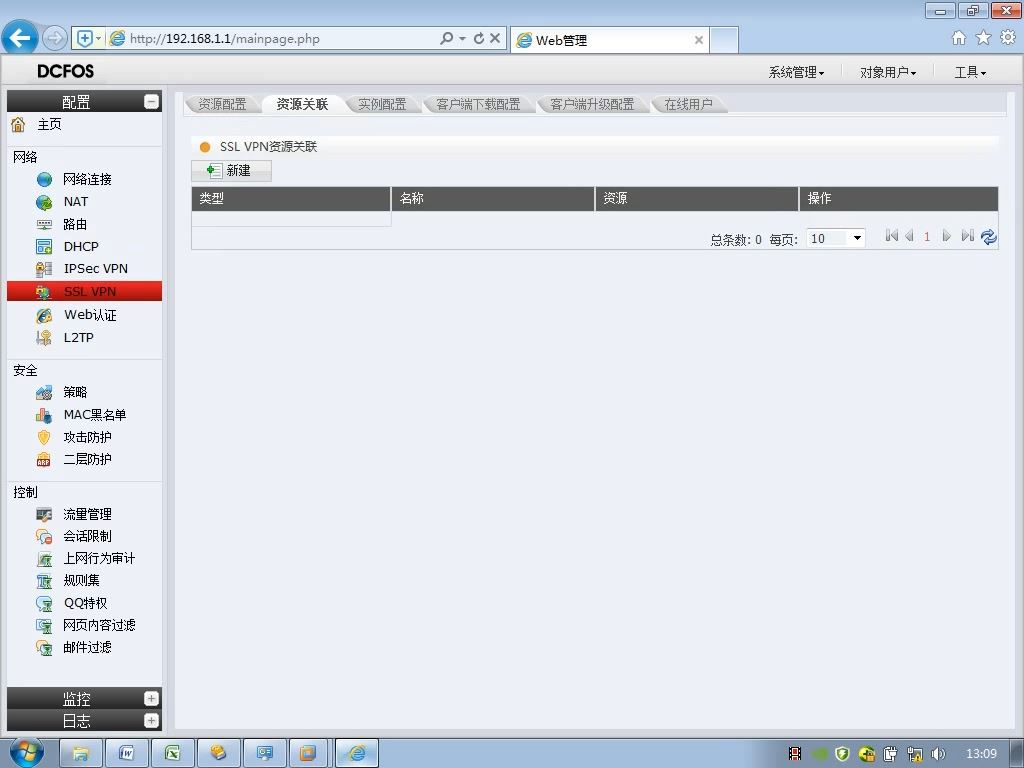Click the 二层防护 ARP icon
Screen dimensions: 1024x768
[x=44, y=459]
